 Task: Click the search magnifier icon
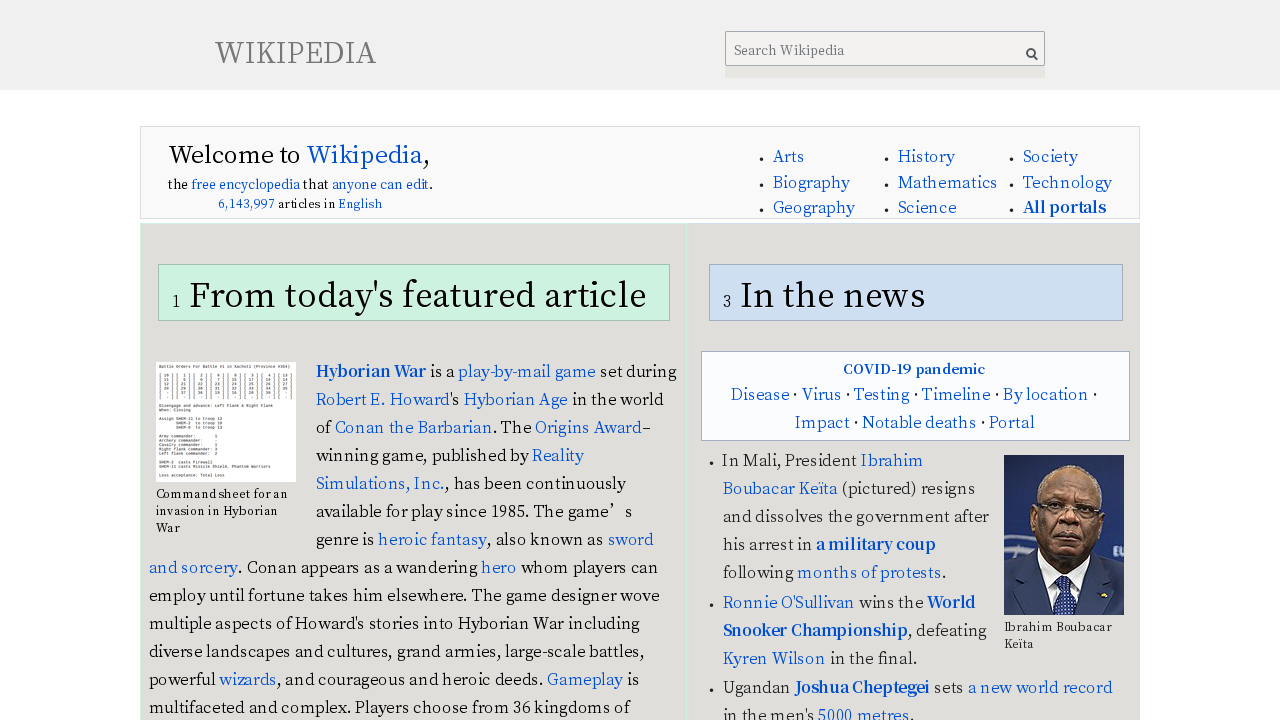1032,54
